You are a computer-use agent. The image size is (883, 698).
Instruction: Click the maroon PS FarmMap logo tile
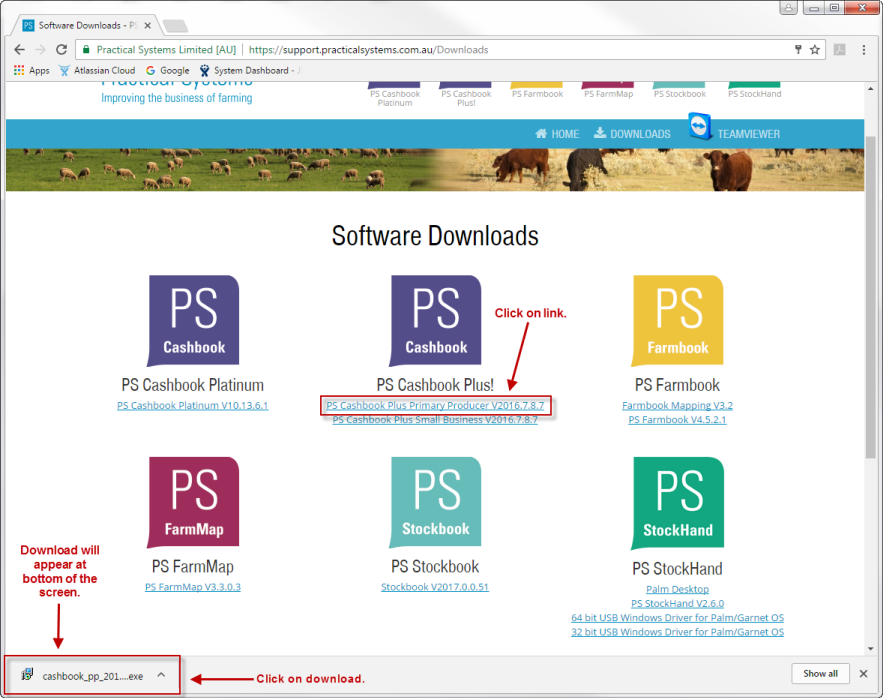(x=193, y=502)
